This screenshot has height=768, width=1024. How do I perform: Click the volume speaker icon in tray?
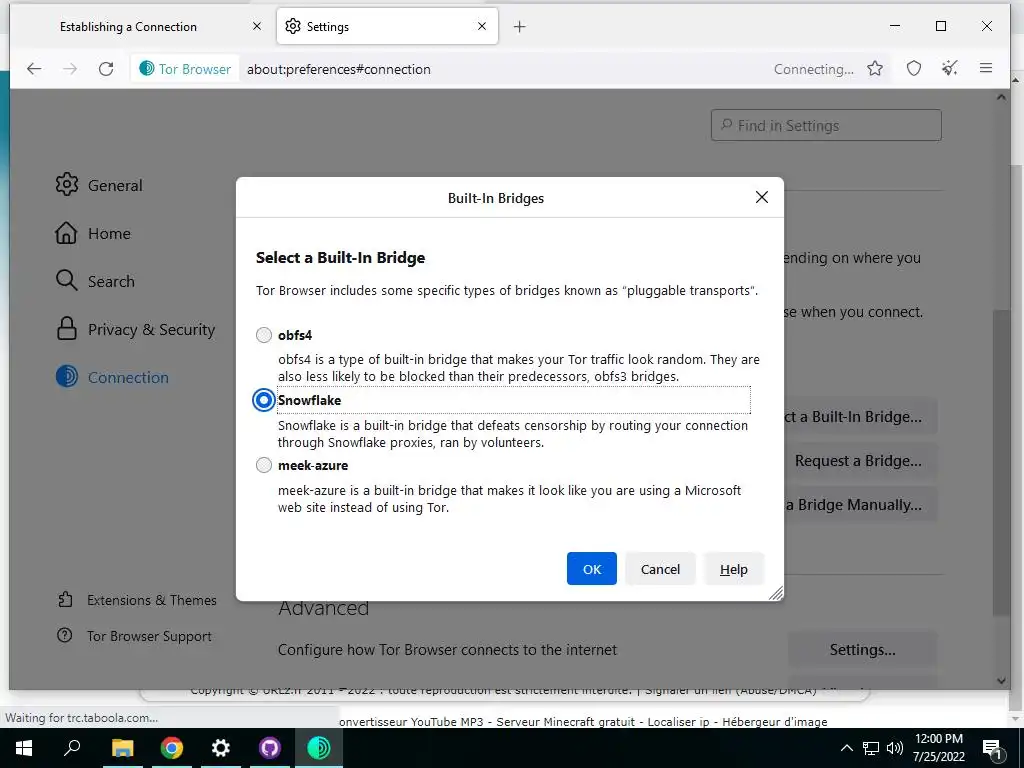[895, 748]
